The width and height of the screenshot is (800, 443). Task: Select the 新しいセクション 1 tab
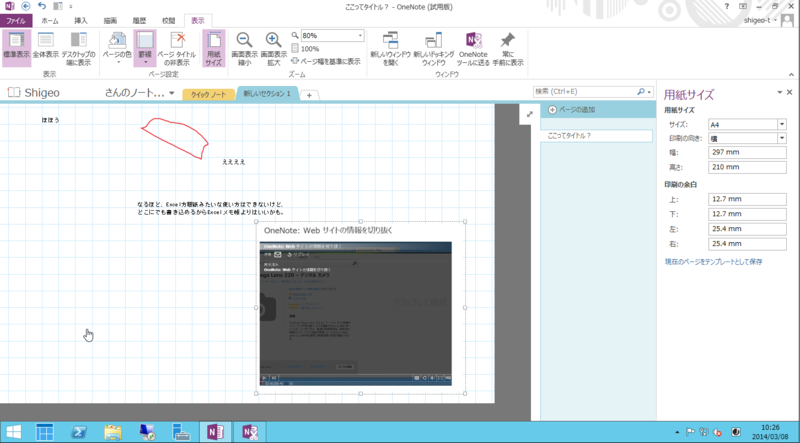[267, 94]
